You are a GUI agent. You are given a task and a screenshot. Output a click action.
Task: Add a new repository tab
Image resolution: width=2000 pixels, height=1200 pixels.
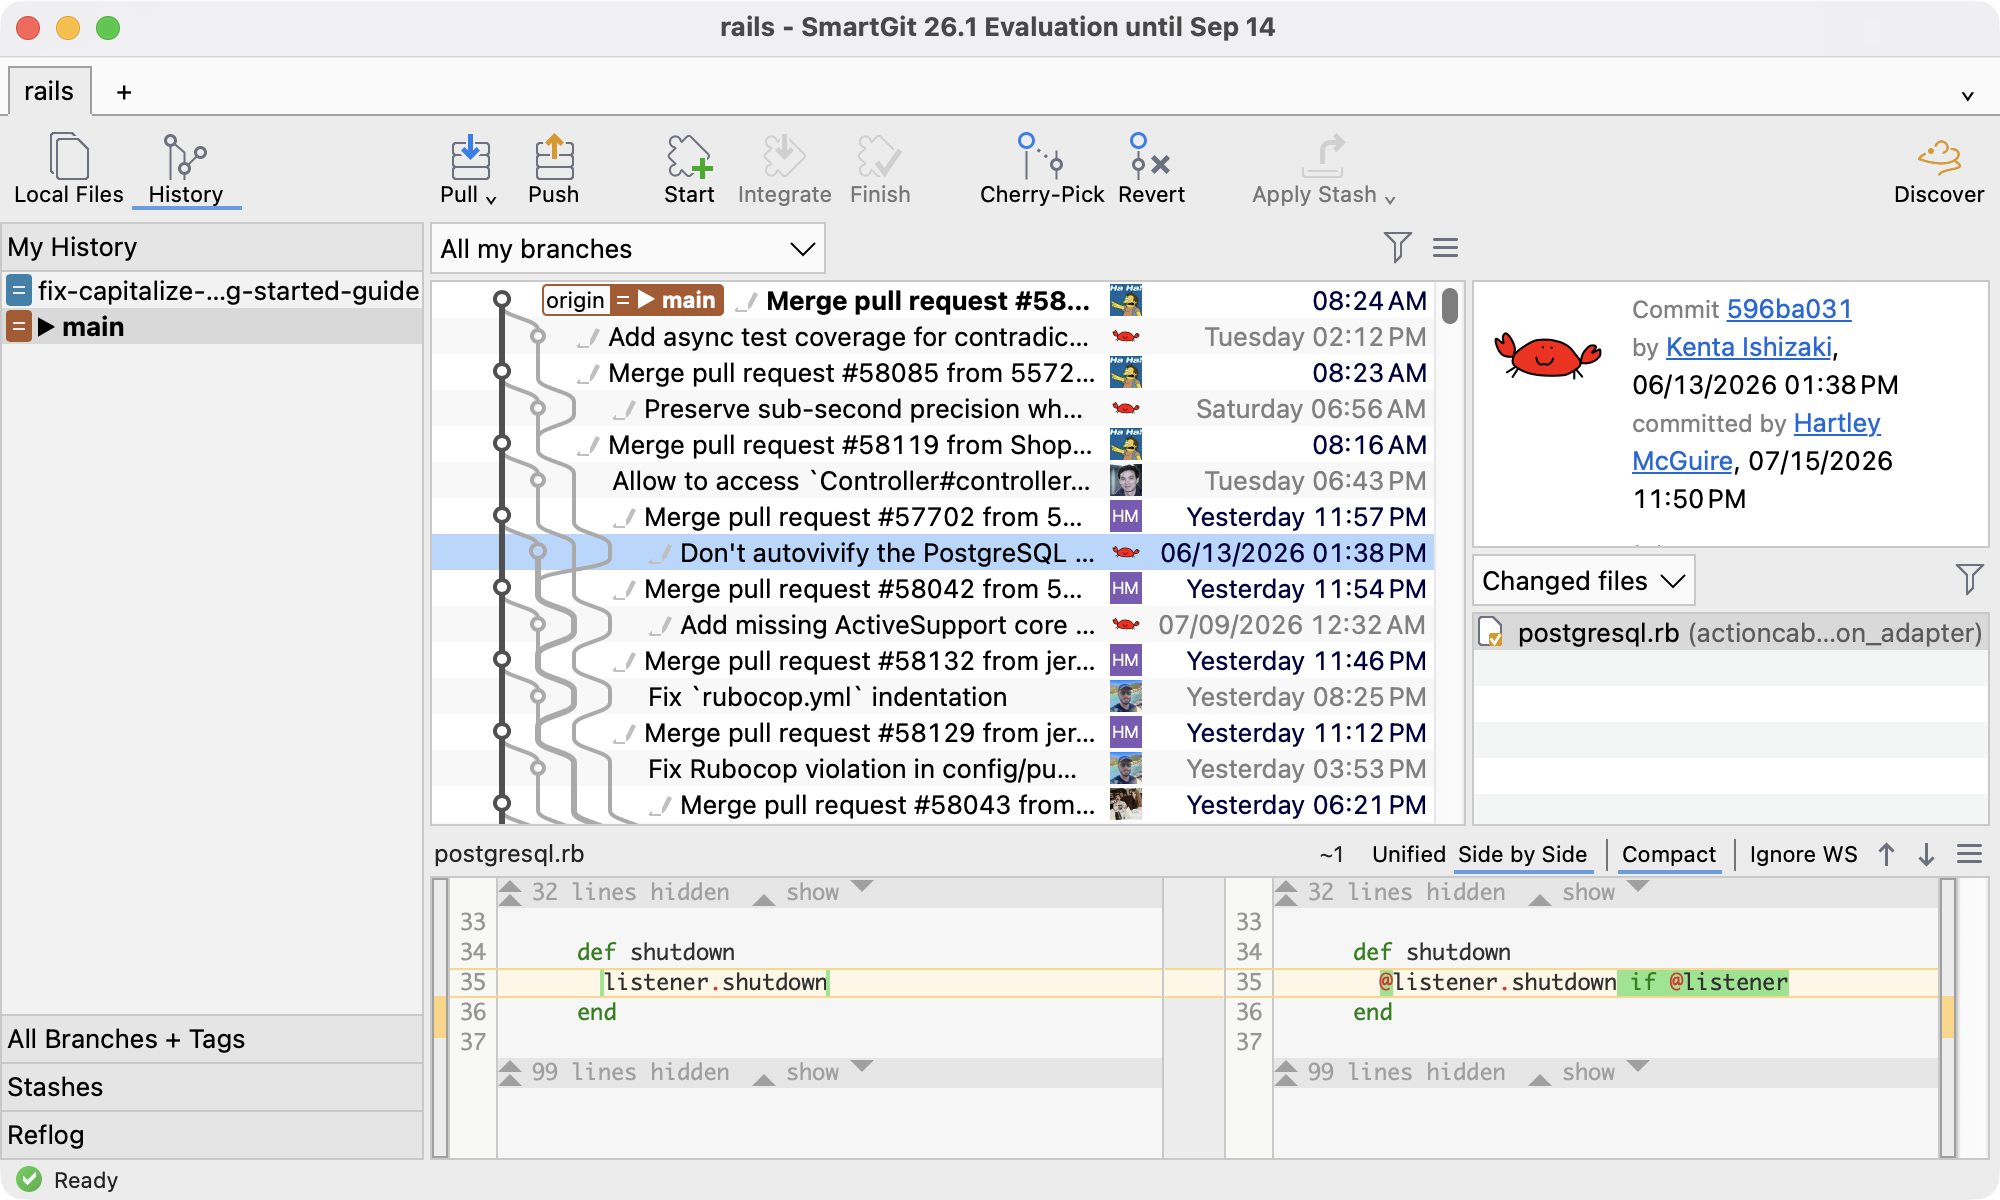pyautogui.click(x=124, y=92)
